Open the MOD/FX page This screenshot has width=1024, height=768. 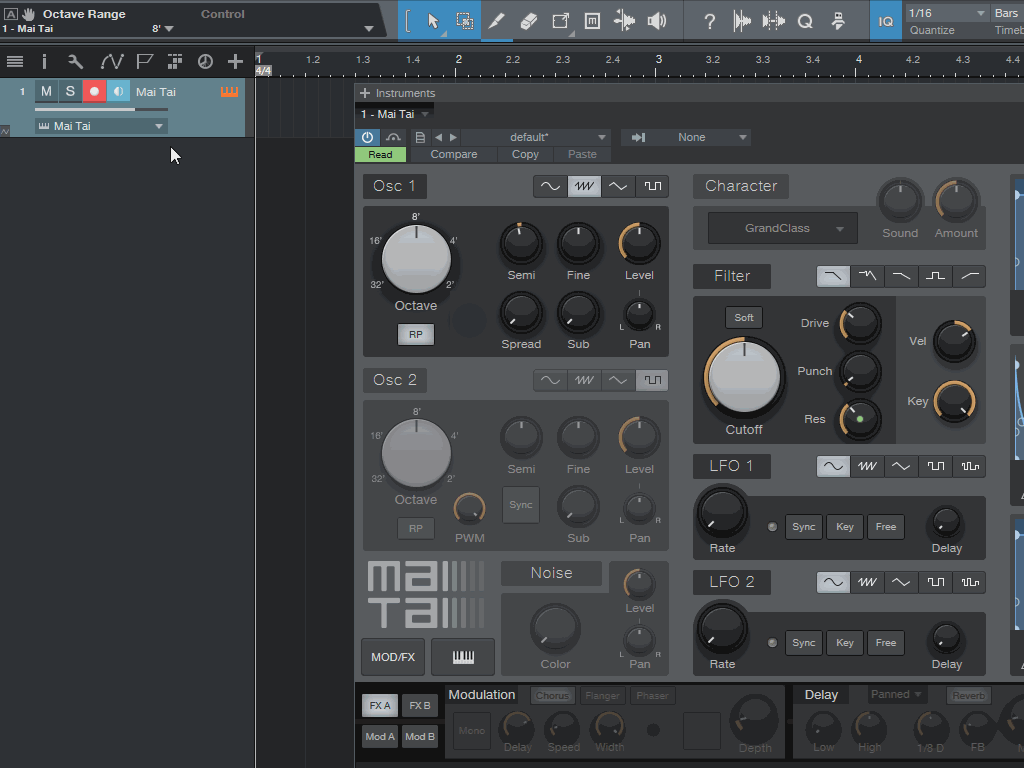[x=393, y=657]
